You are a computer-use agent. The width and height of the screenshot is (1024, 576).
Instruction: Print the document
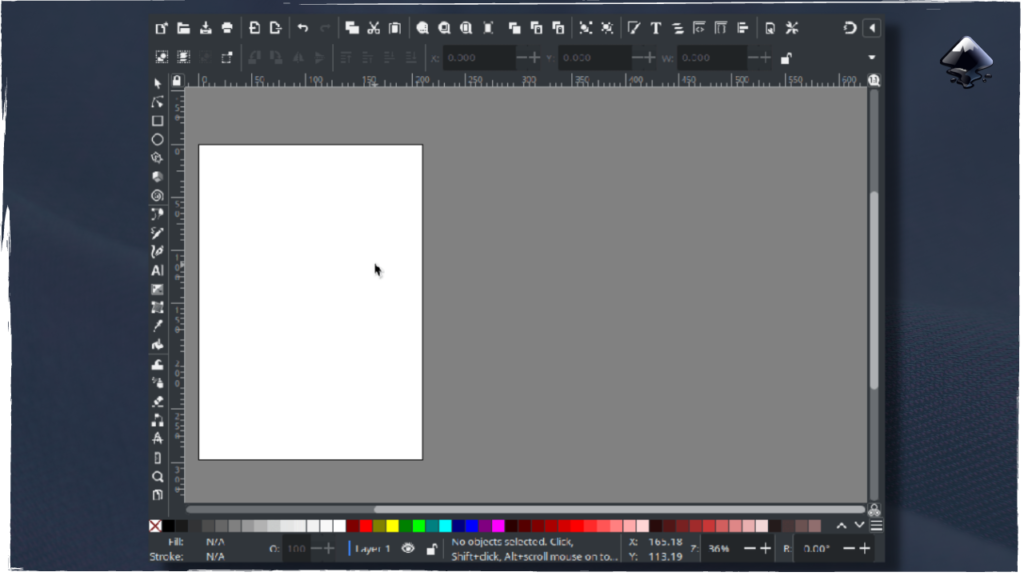click(227, 28)
